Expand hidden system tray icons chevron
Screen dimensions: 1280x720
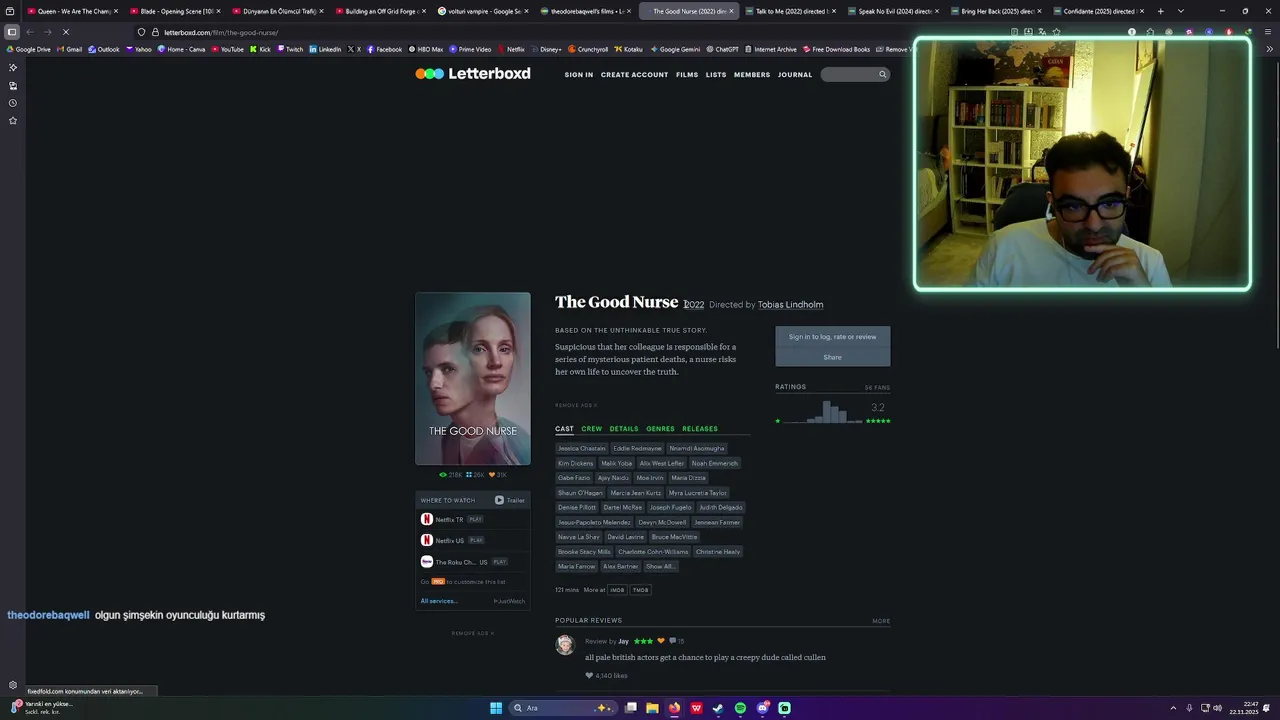pyautogui.click(x=1173, y=708)
